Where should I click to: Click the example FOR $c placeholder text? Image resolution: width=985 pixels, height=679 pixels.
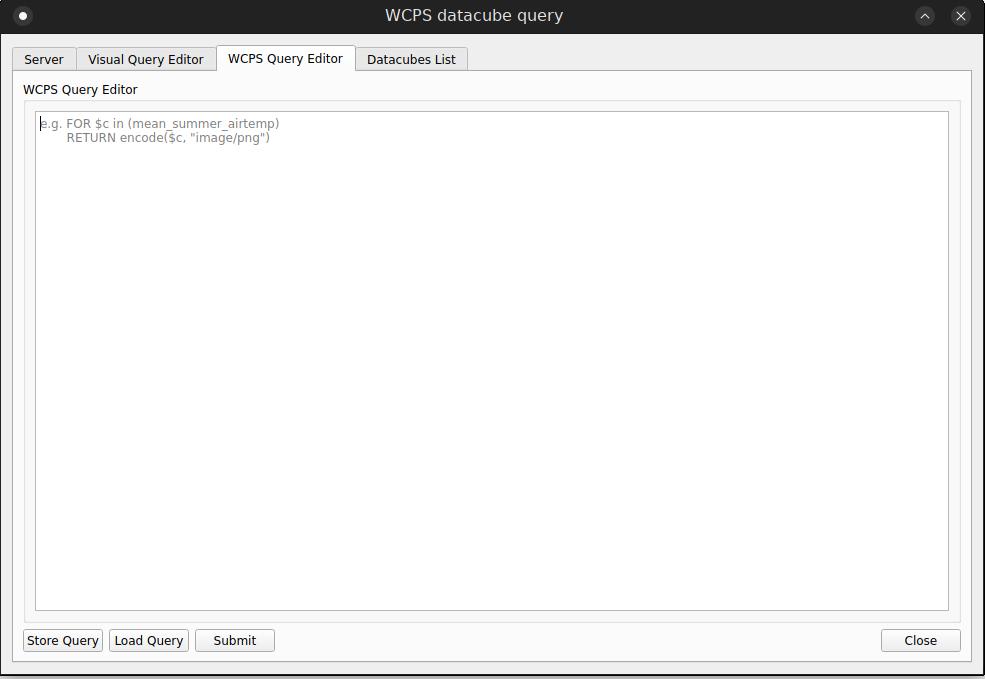160,123
